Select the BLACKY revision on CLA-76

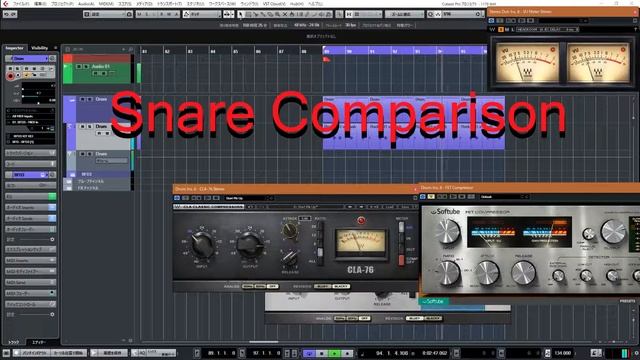pos(341,287)
